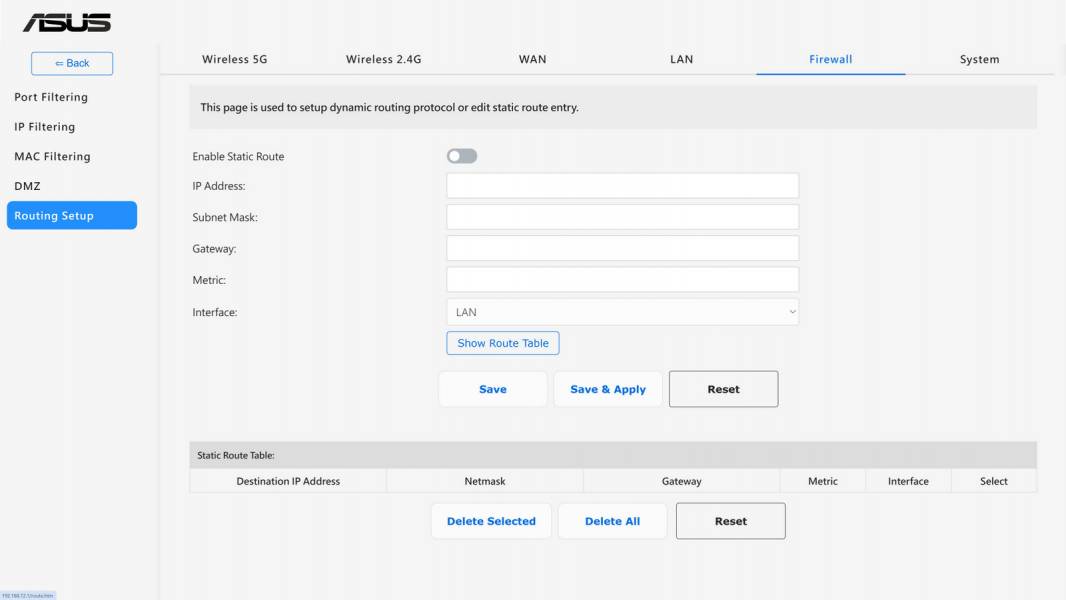Click Reset button beside Delete All
1066x600 pixels.
(731, 521)
